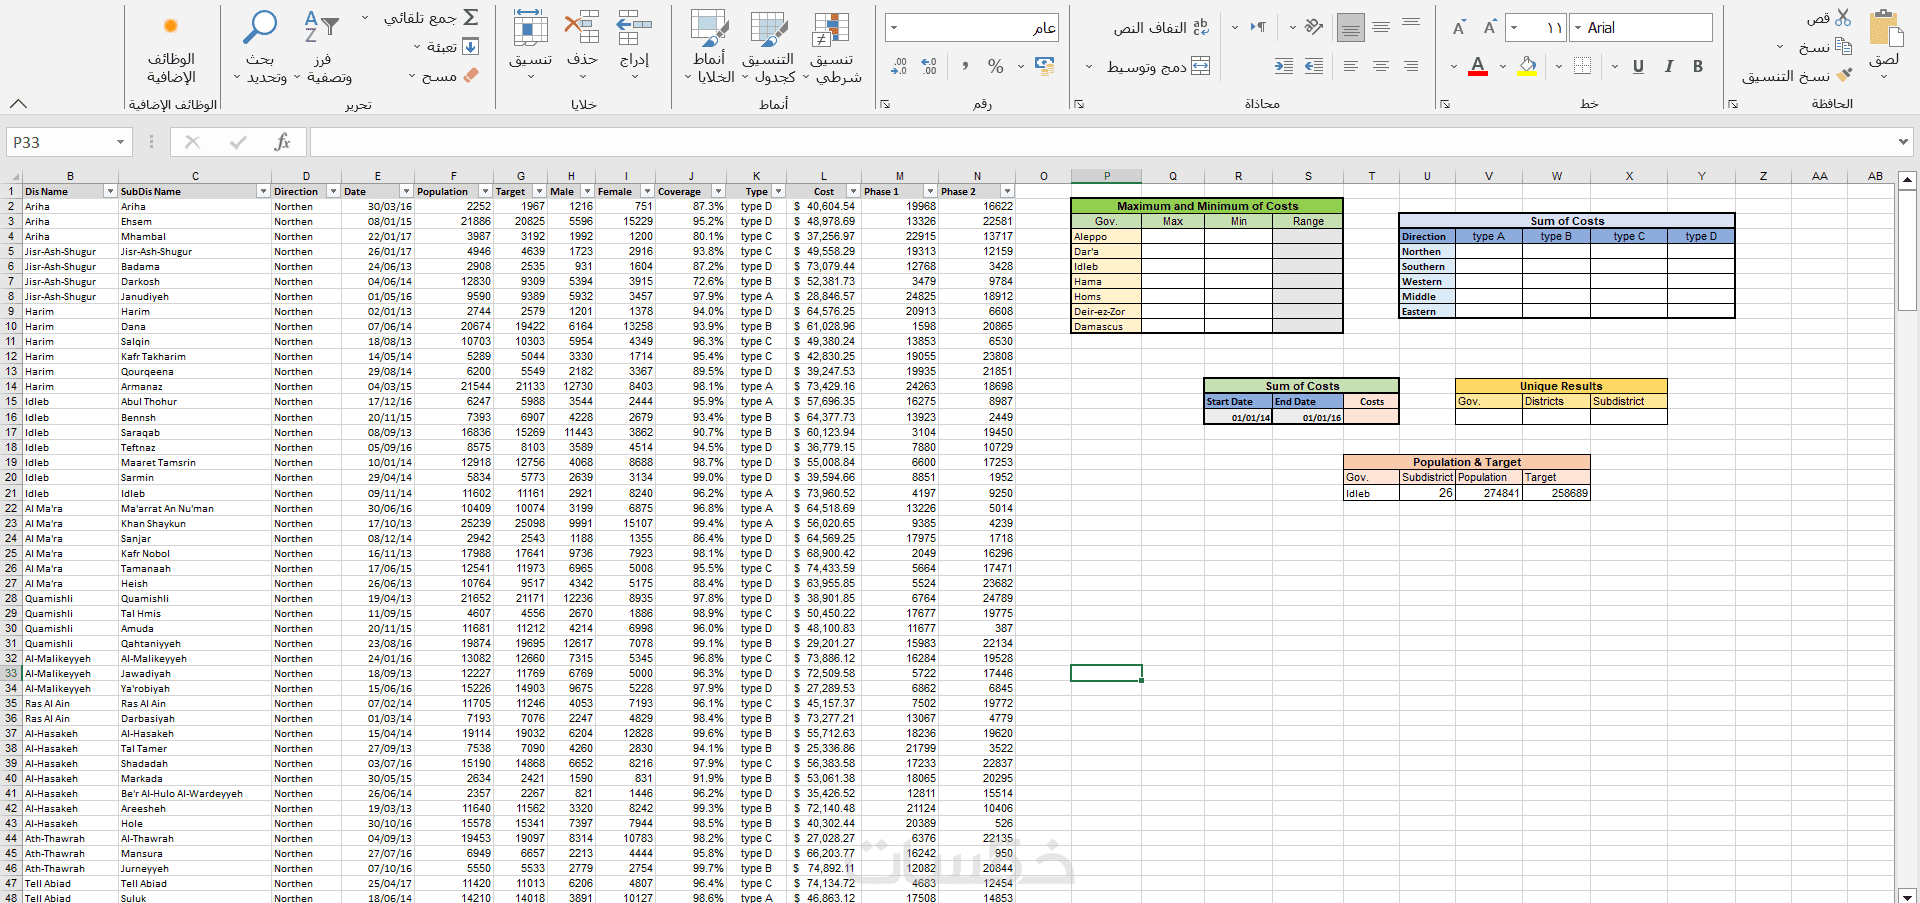Open the Population column filter dropdown
Viewport: 1920px width, 903px height.
(485, 191)
